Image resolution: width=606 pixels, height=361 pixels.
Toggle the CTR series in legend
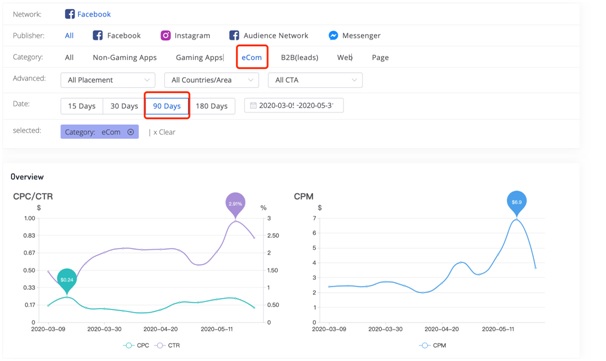coord(167,345)
